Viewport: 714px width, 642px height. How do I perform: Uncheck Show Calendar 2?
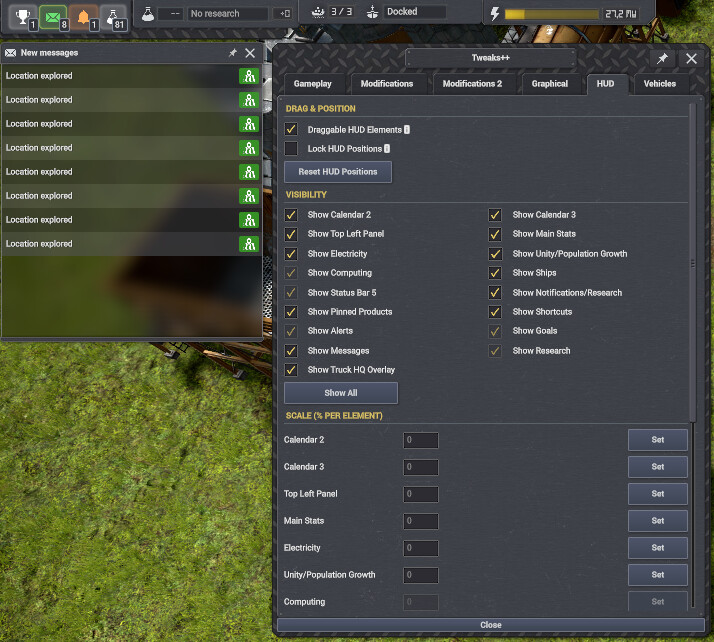pos(291,214)
